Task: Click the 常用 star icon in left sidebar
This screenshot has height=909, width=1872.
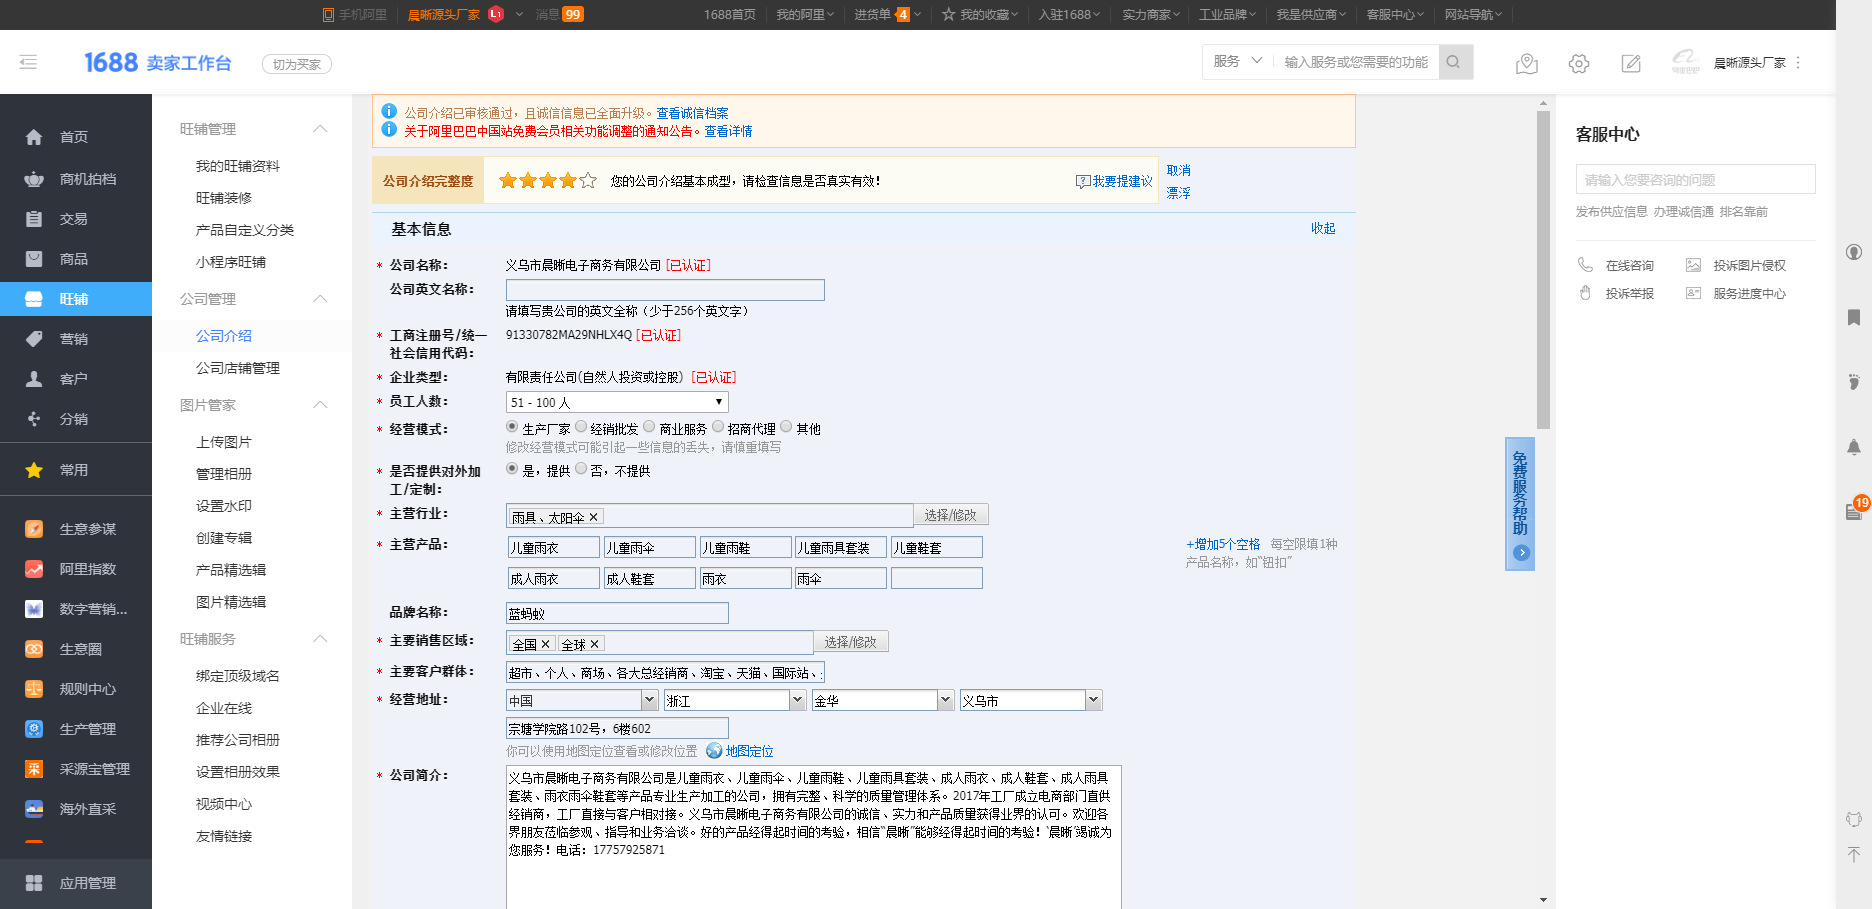Action: click(x=34, y=470)
